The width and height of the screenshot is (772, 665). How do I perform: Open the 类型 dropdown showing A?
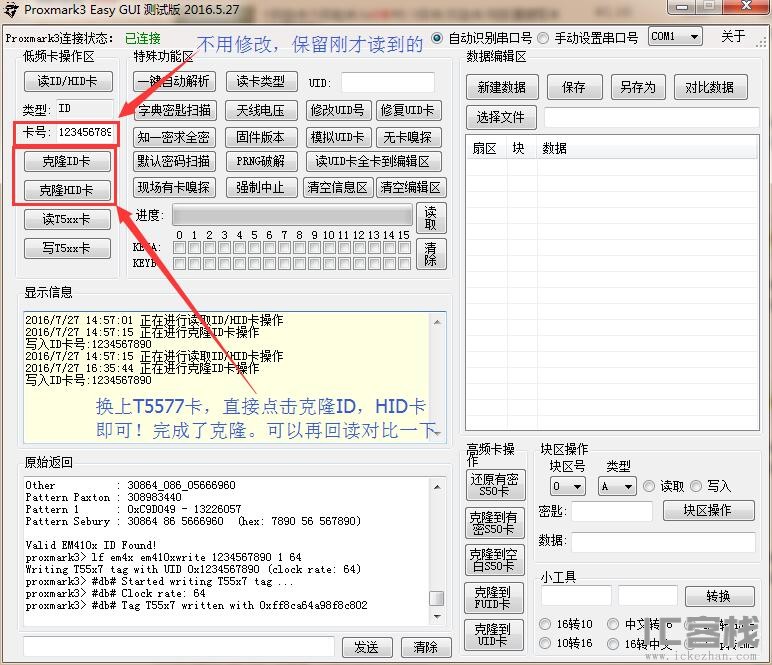[x=617, y=486]
